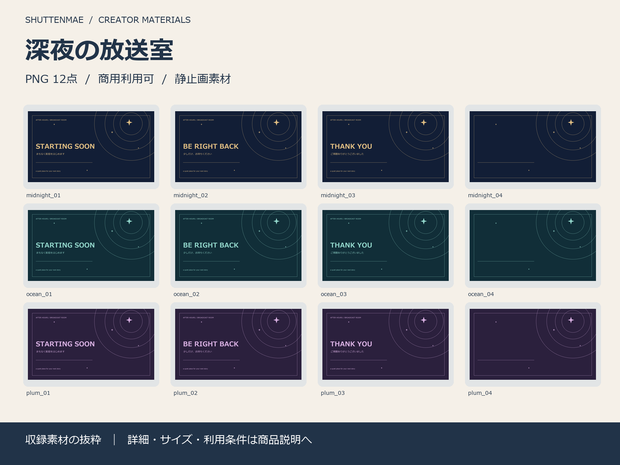Screen dimensions: 620x465
Task: Pick the blank ocean_04 thumbnail
Action: pos(533,245)
